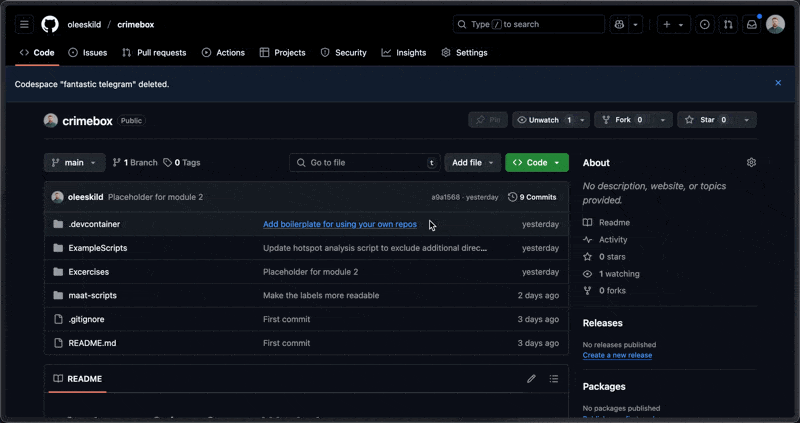Open the 9 Commits history link
The image size is (800, 423).
pos(532,197)
